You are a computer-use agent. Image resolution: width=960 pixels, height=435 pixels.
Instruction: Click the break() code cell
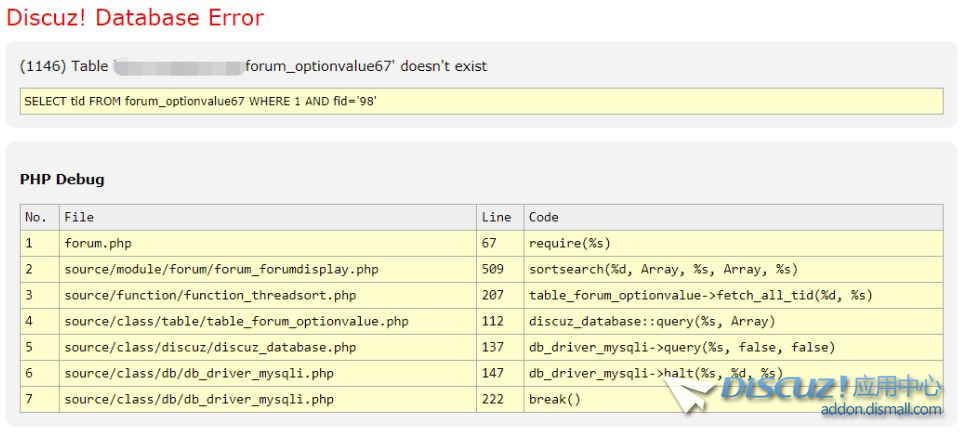click(554, 399)
